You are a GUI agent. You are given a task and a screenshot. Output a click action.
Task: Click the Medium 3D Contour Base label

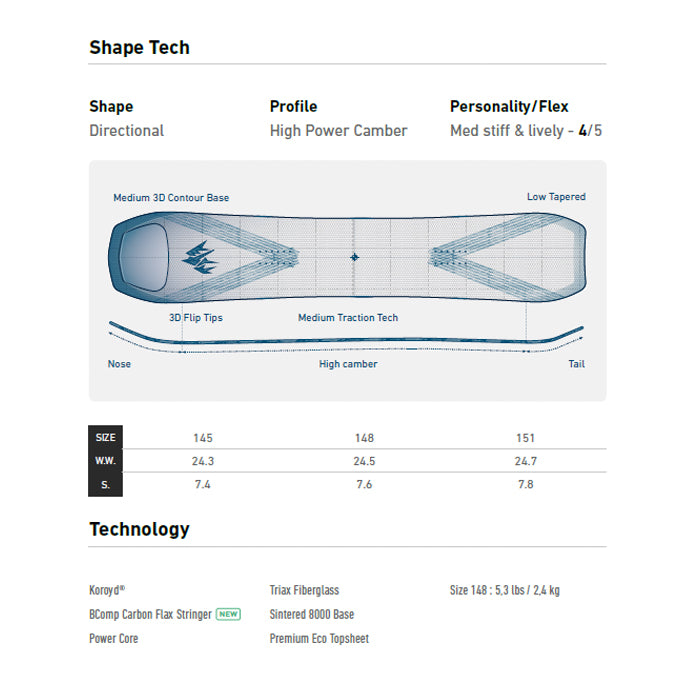pyautogui.click(x=171, y=198)
